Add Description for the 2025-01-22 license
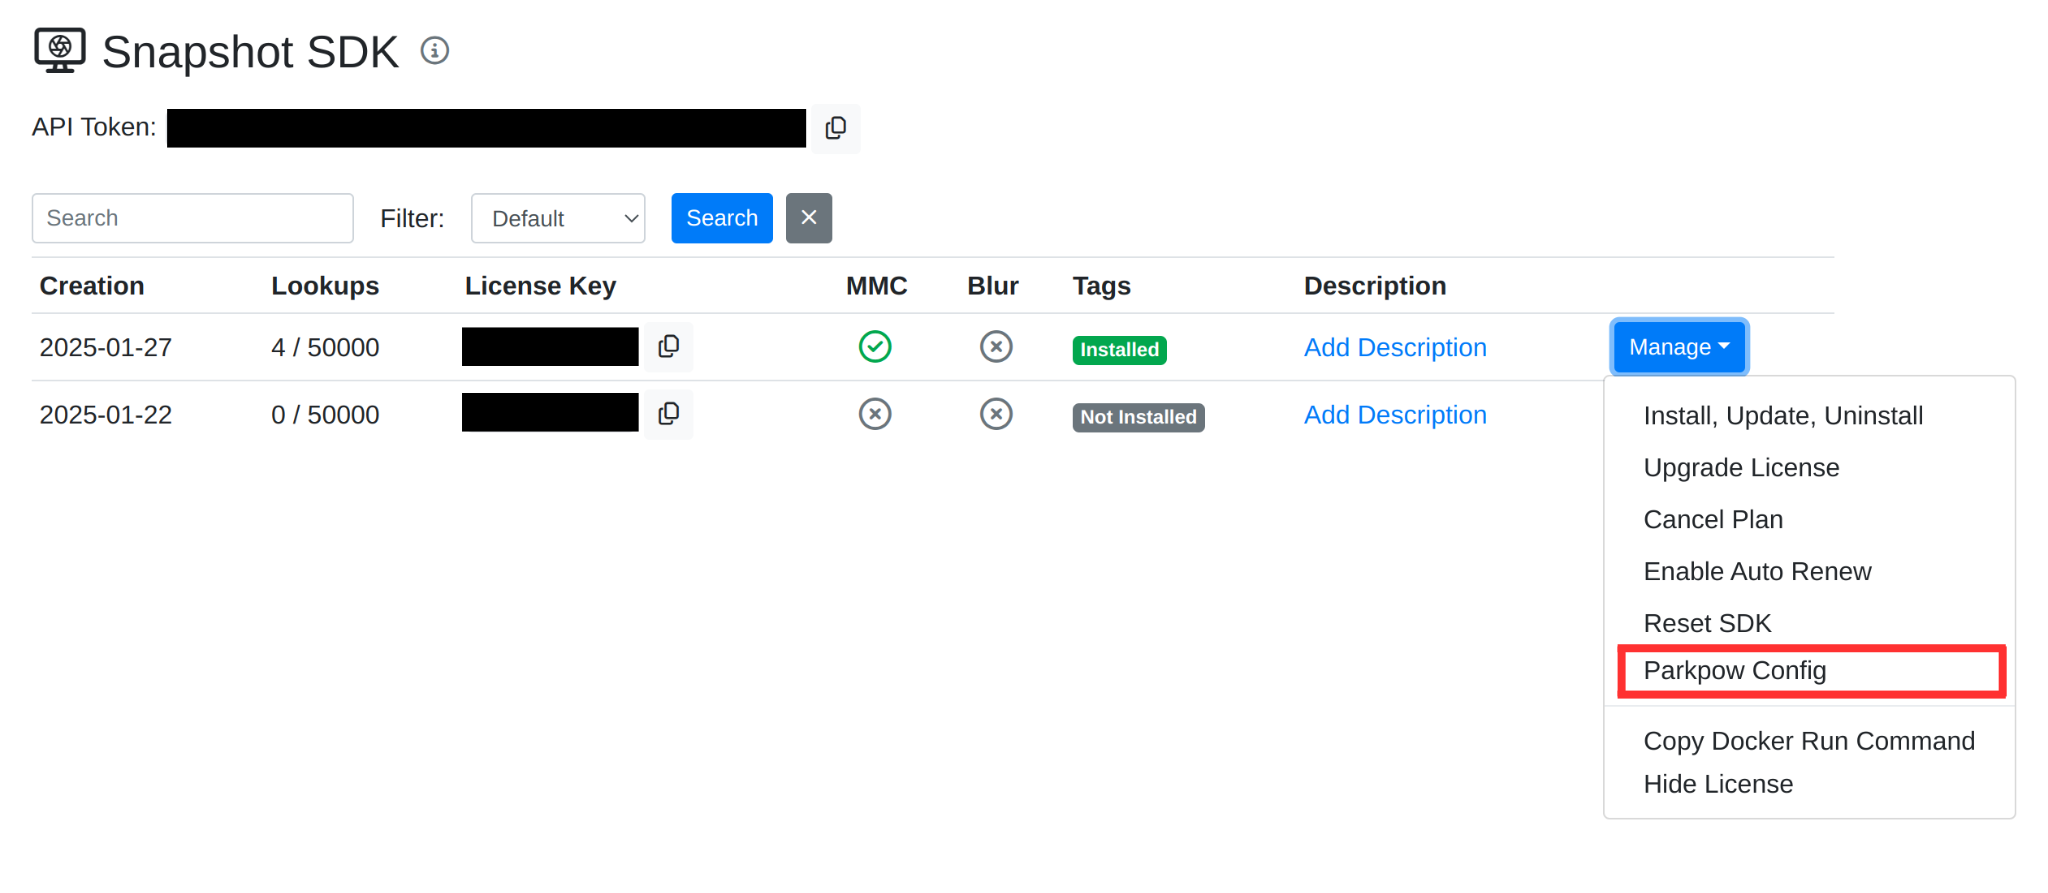2048x893 pixels. coord(1395,415)
